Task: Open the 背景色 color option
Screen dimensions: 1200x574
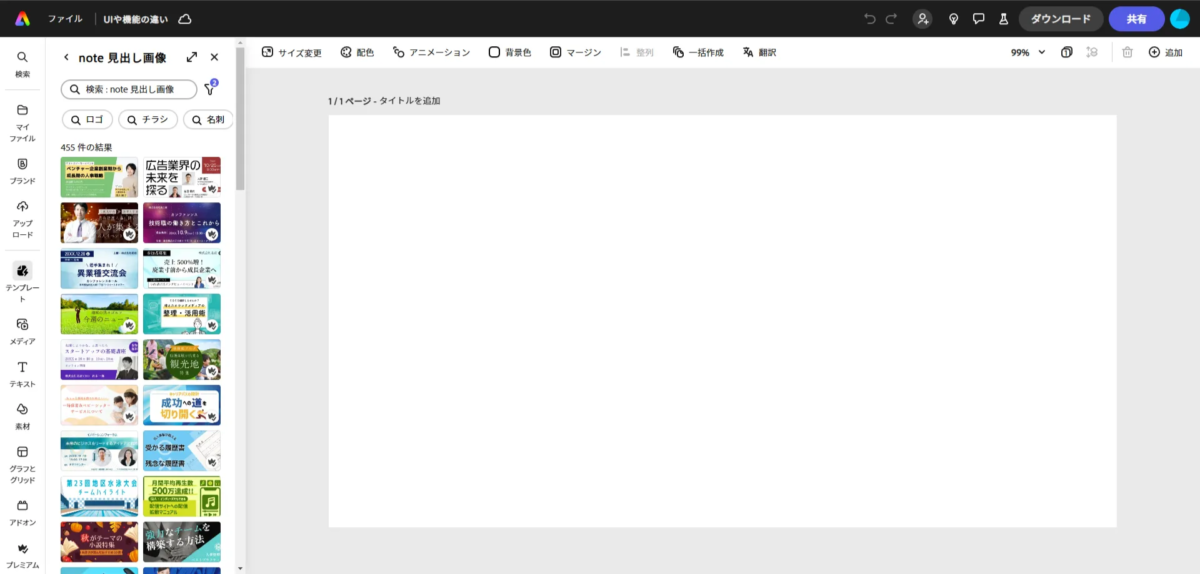Action: (x=510, y=52)
